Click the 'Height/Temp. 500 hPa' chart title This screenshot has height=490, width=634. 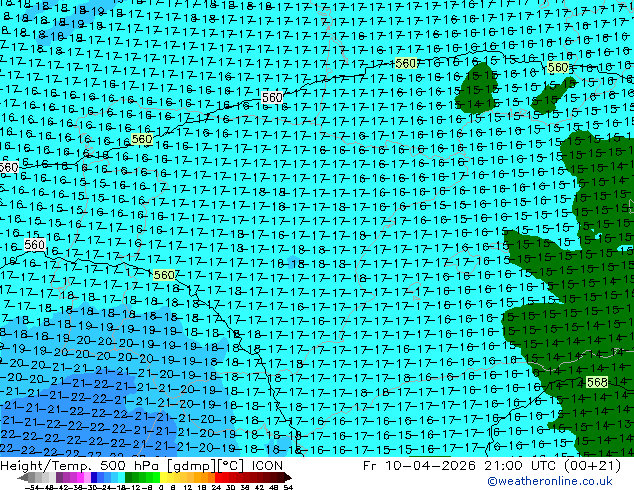[79, 466]
